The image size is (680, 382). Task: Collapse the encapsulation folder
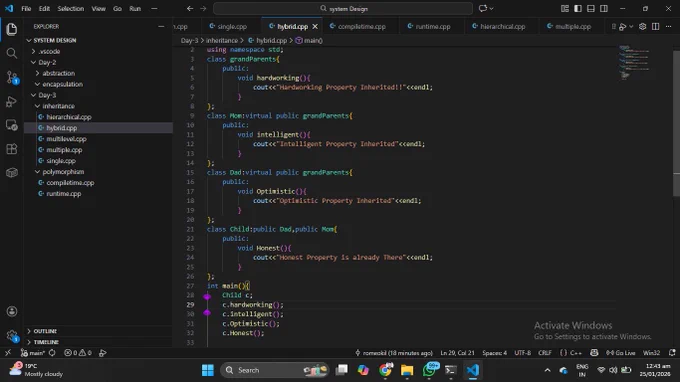click(x=62, y=84)
